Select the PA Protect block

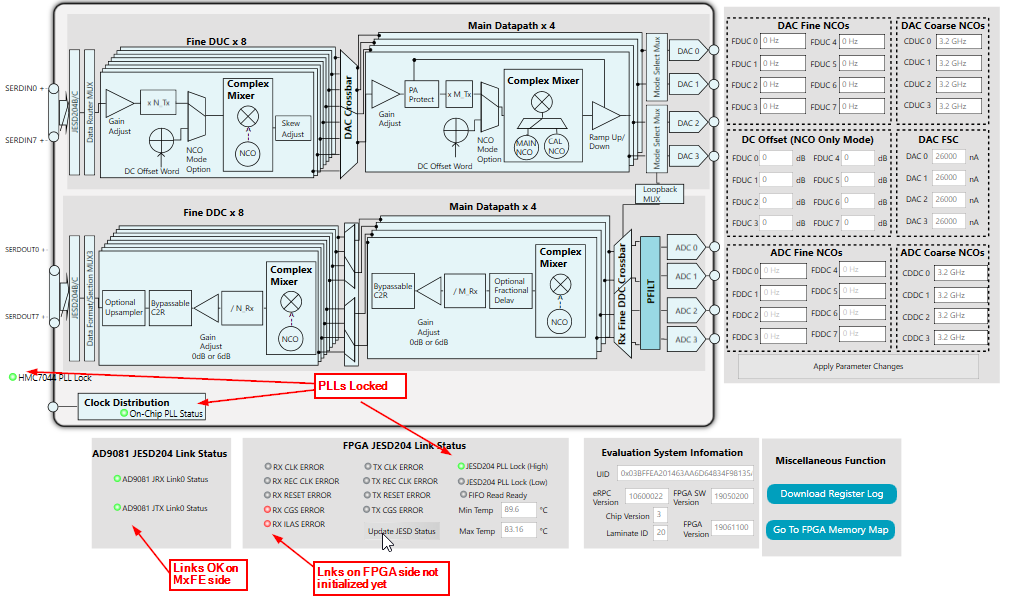[x=421, y=94]
